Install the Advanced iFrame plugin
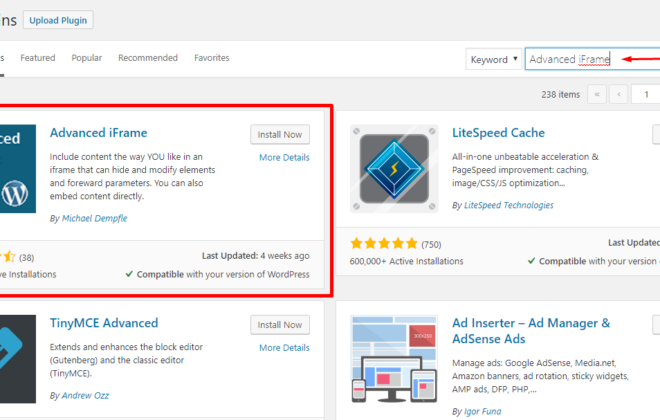 click(x=280, y=135)
